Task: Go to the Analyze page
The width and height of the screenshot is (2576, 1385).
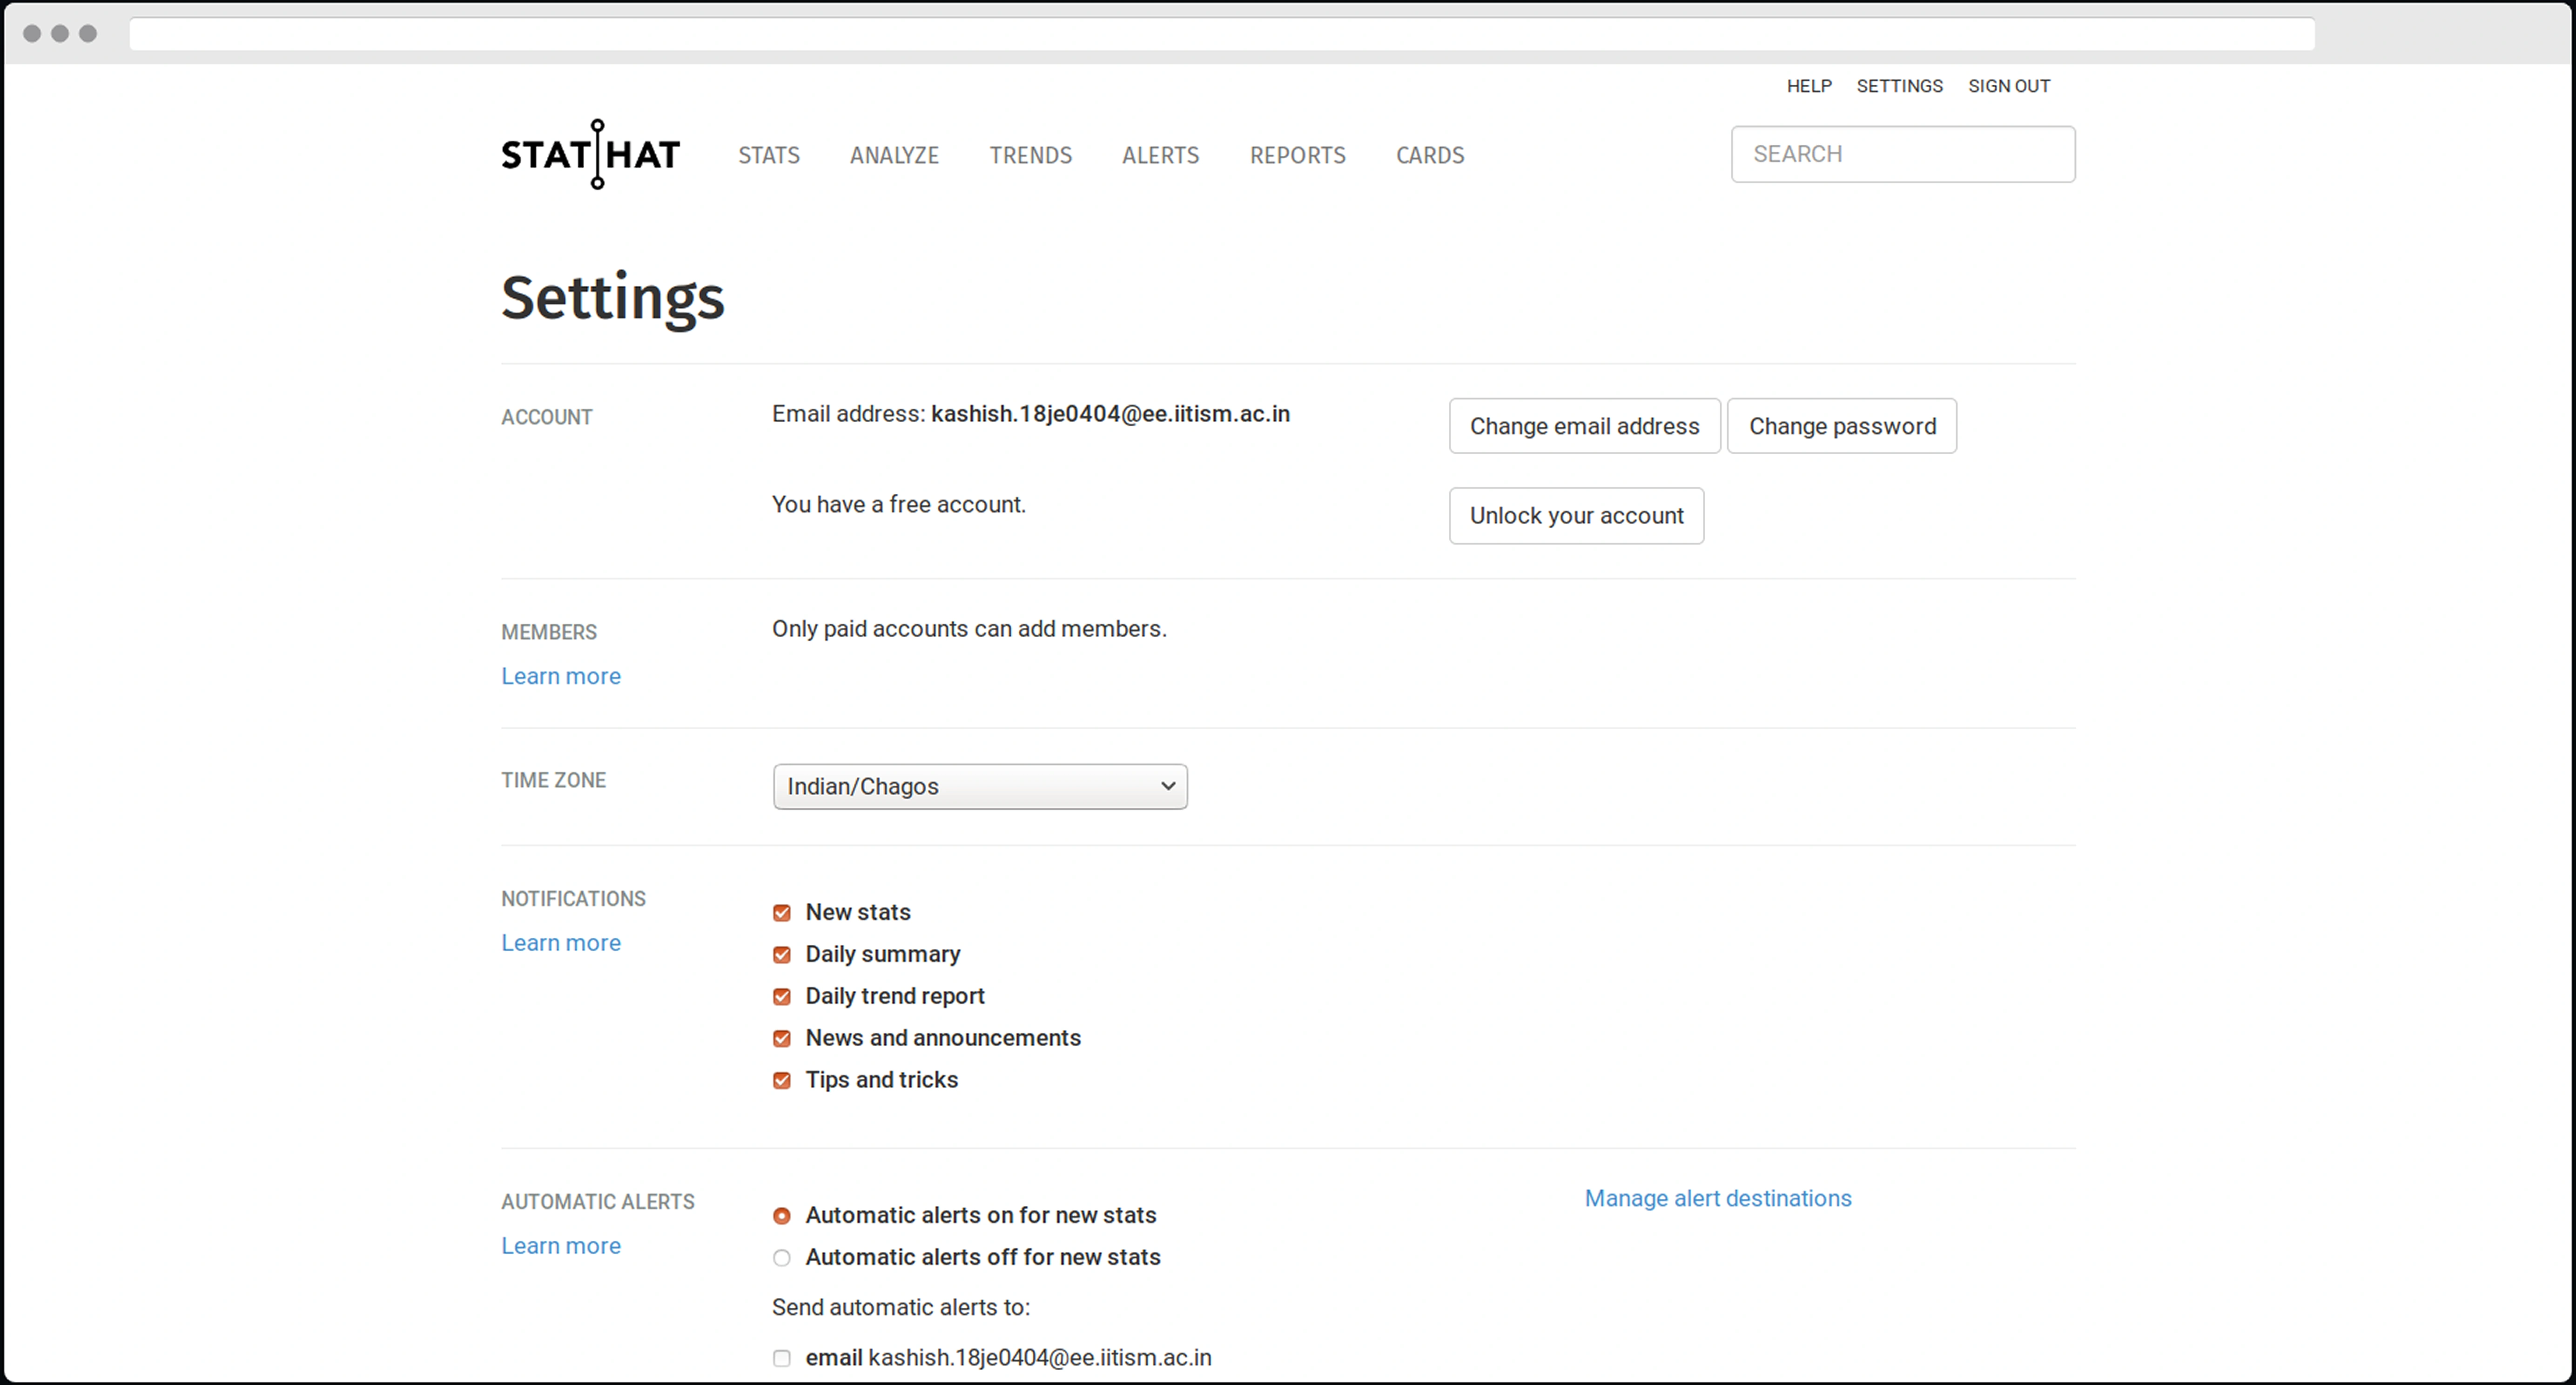Action: tap(894, 155)
